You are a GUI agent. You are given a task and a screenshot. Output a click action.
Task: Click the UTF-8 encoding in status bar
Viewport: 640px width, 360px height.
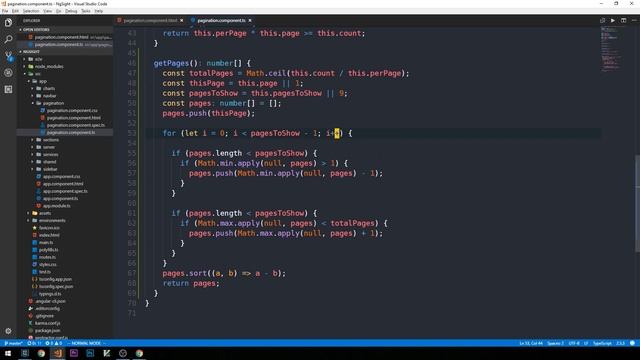[x=574, y=343]
